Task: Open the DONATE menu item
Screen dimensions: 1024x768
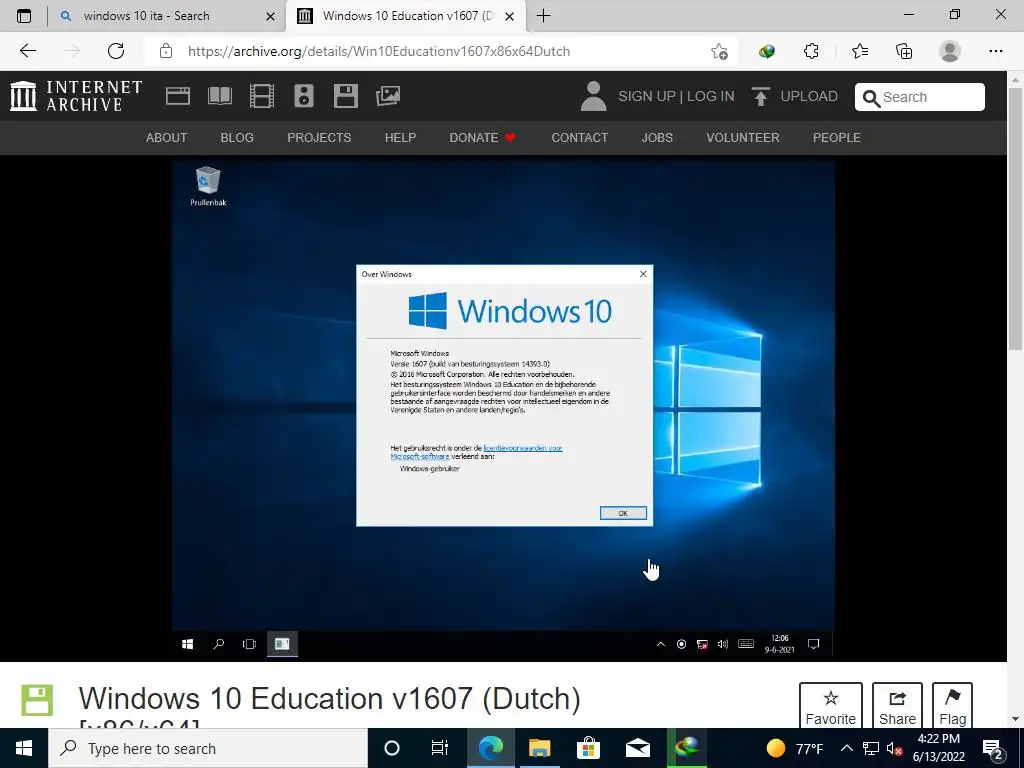Action: click(x=483, y=138)
